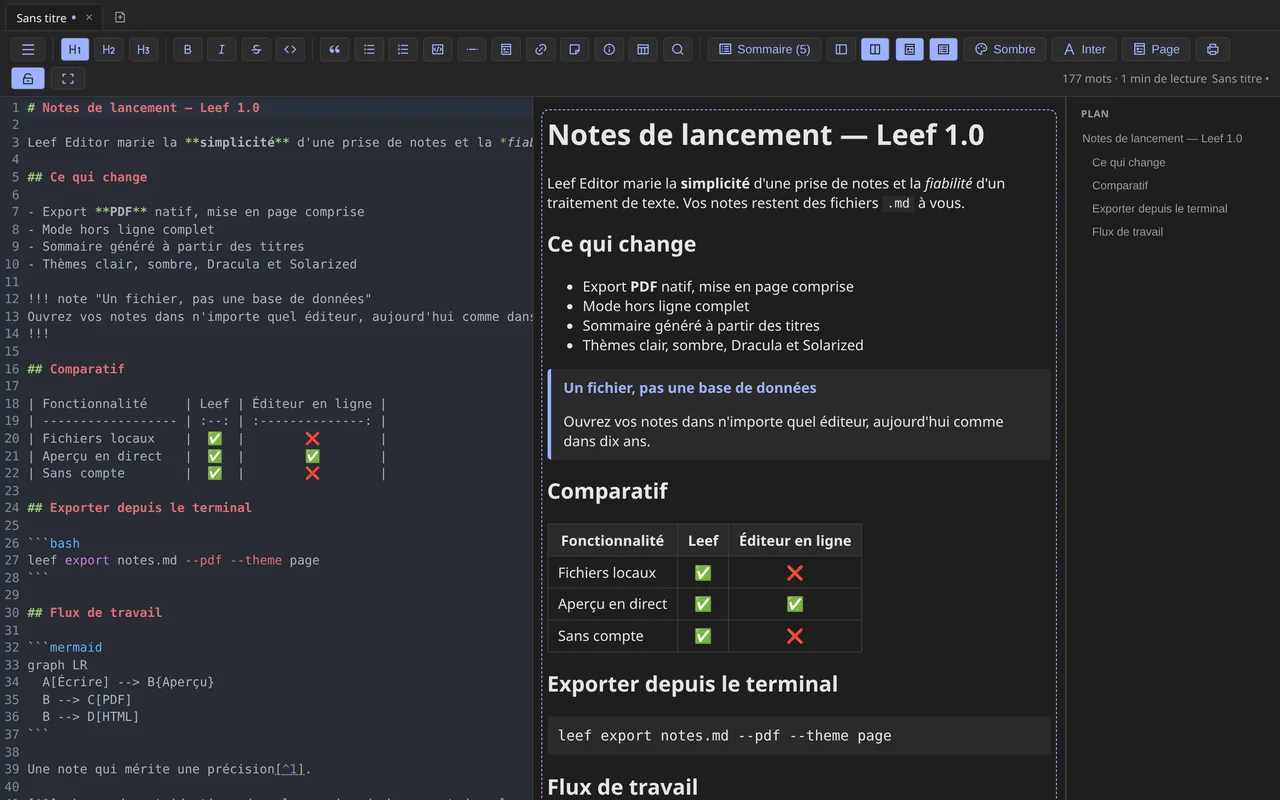Insert a footnote with sticky-note icon

[574, 49]
